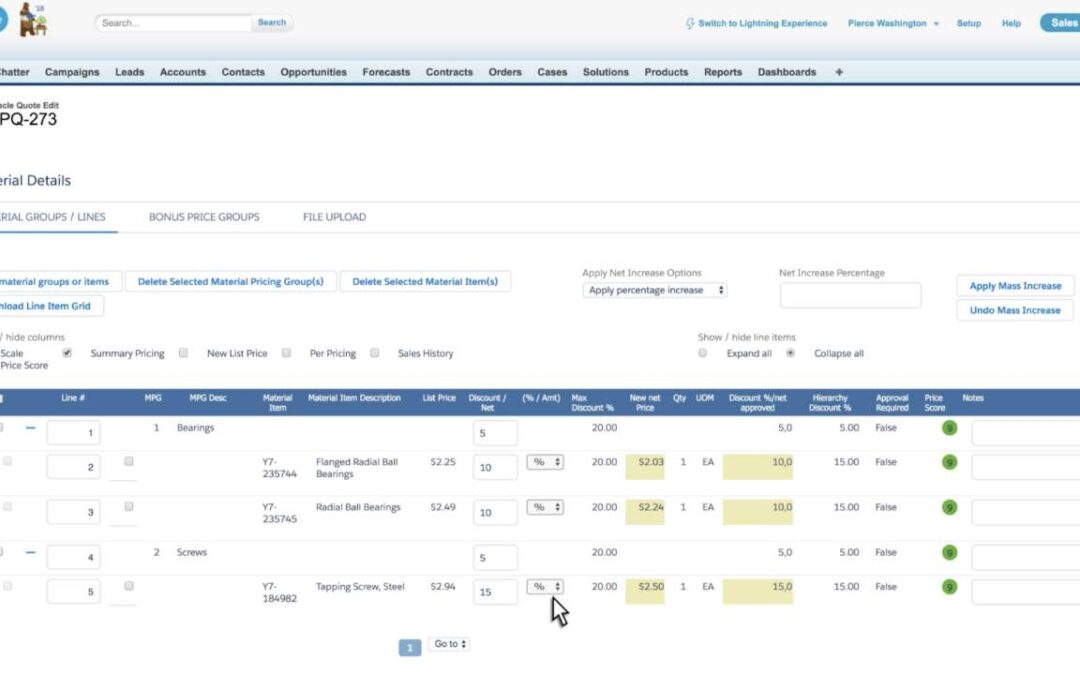Open the Help link
The image size is (1080, 675).
1011,23
